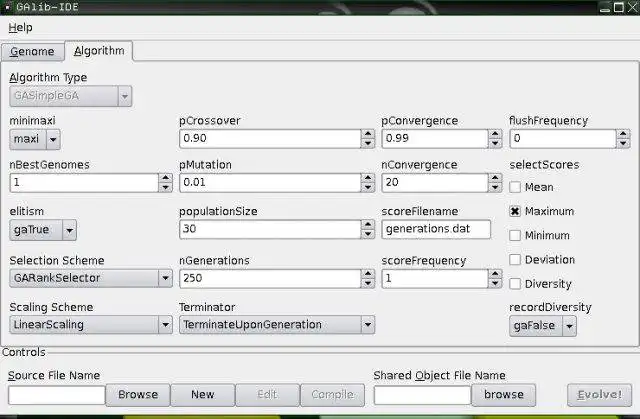Image resolution: width=640 pixels, height=419 pixels.
Task: Increase pConvergence with the up arrow
Action: (495, 134)
